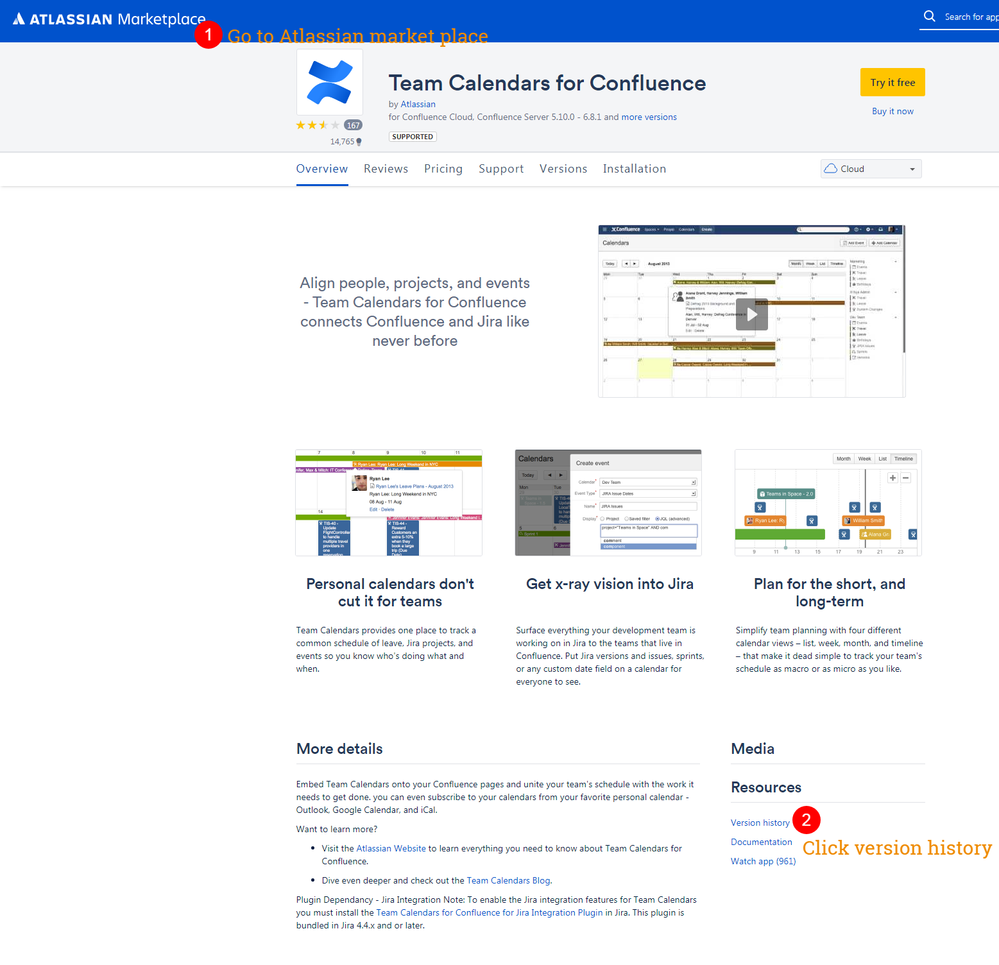Viewport: 999px width, 965px height.
Task: Click the more versions link
Action: coord(649,117)
